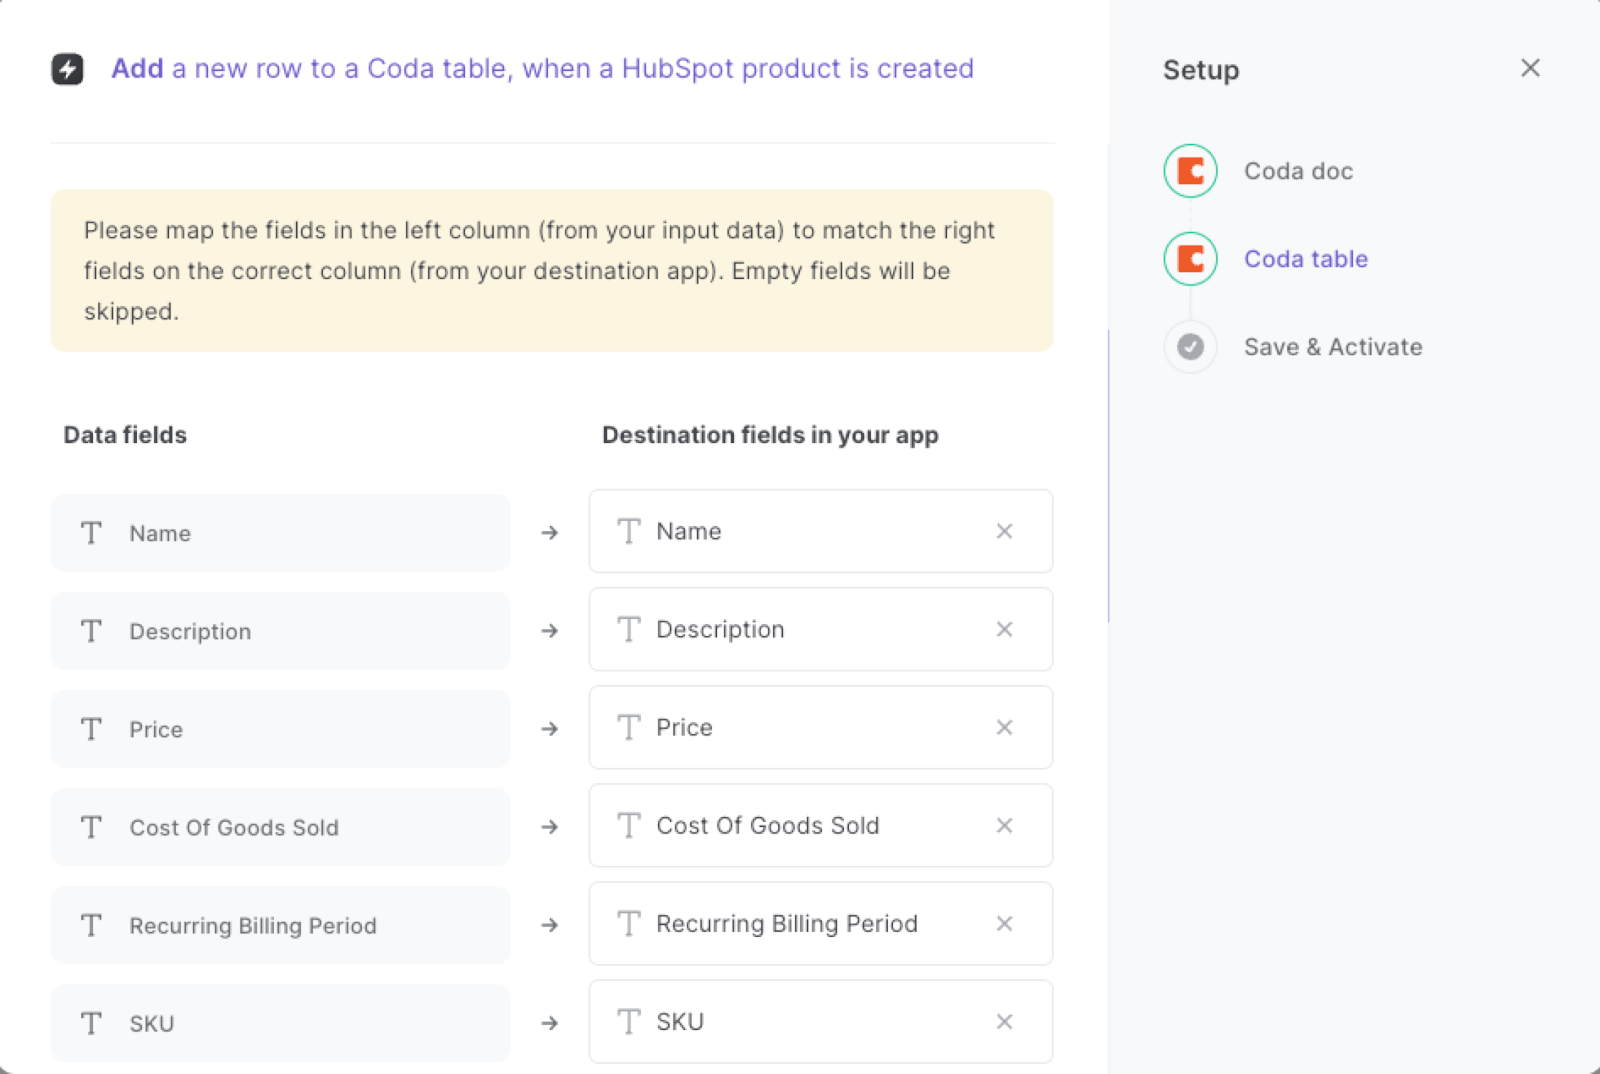Click the arrow between Cost Of Goods Sold fields
Image resolution: width=1600 pixels, height=1074 pixels.
click(549, 827)
